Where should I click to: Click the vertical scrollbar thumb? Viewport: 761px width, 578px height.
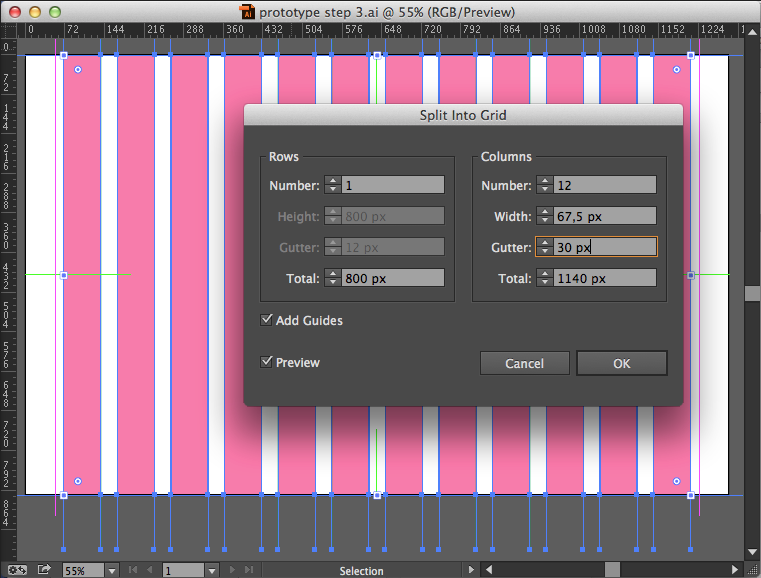point(751,294)
